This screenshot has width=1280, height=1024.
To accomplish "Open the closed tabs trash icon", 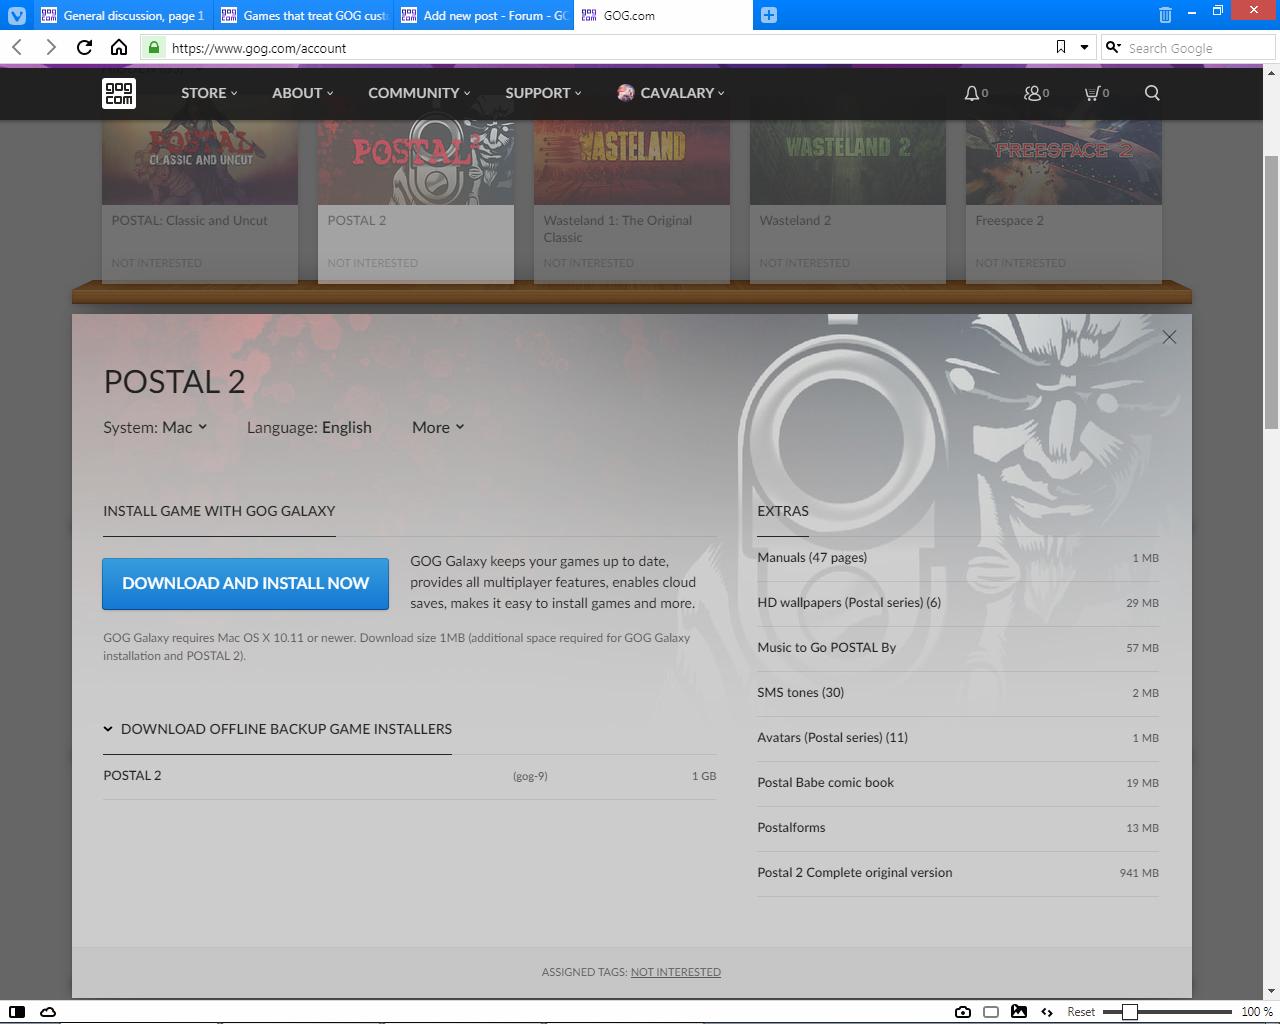I will pos(1165,15).
